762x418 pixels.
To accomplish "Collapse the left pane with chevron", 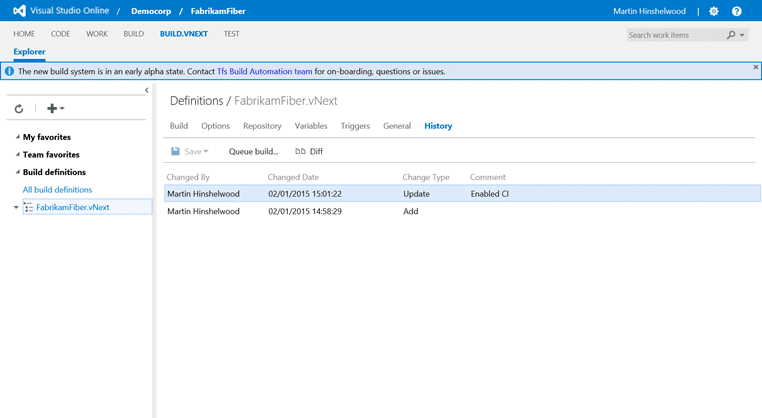I will tap(147, 90).
